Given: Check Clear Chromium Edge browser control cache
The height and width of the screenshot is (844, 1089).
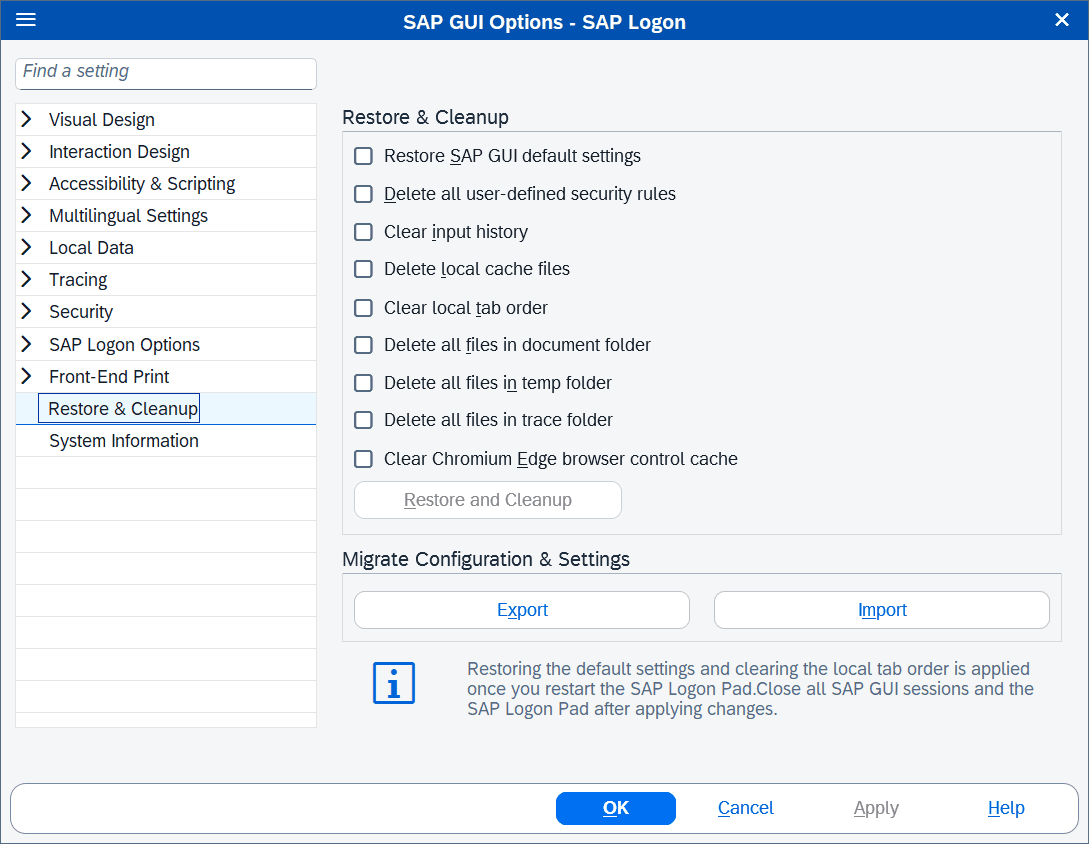Looking at the screenshot, I should [363, 458].
